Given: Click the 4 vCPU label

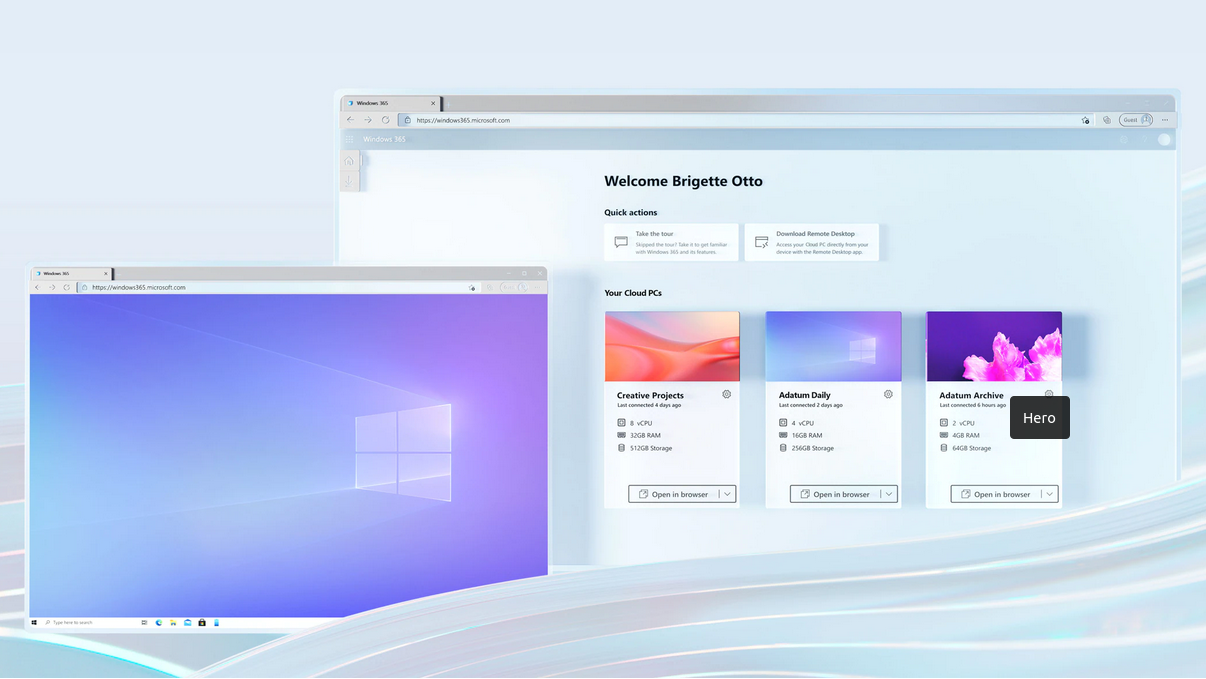Looking at the screenshot, I should click(x=802, y=423).
